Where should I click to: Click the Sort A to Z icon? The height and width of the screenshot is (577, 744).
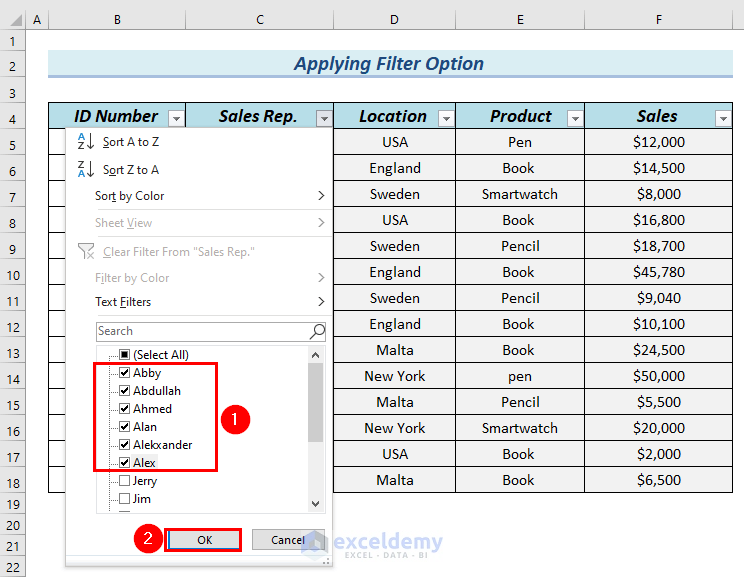[x=85, y=142]
